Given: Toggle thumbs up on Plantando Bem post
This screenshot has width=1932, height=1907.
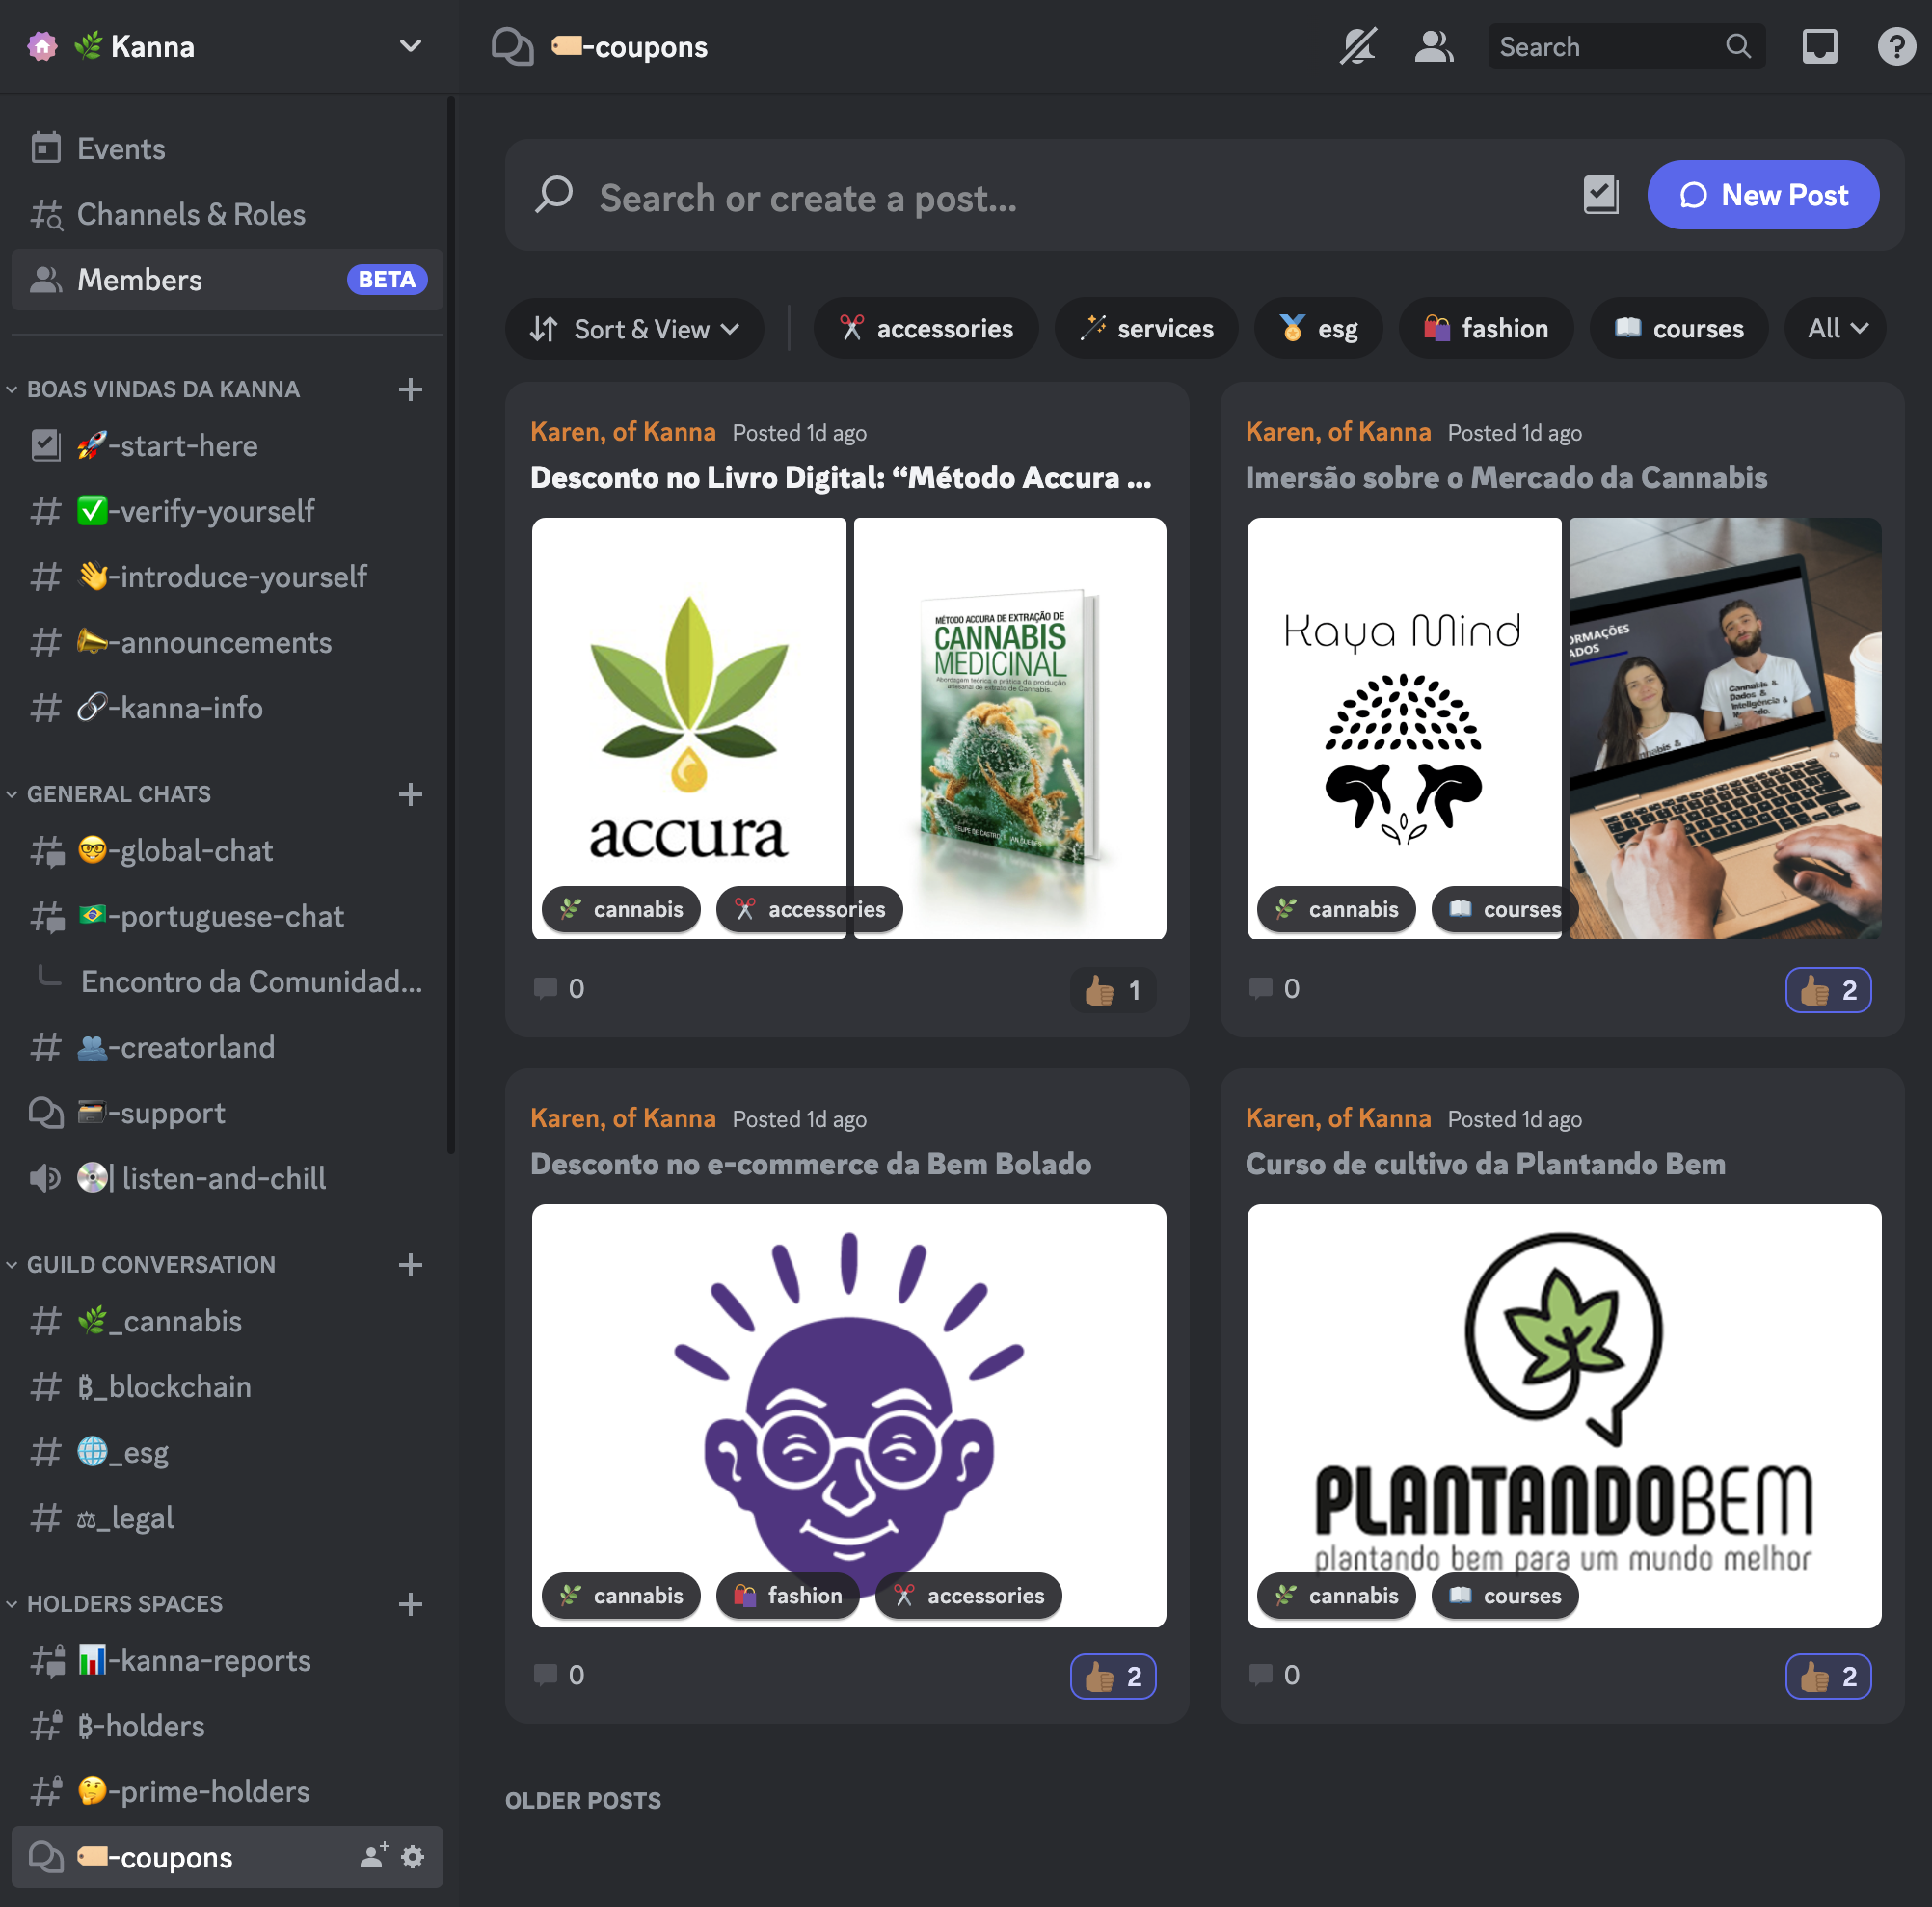Looking at the screenshot, I should 1828,1677.
